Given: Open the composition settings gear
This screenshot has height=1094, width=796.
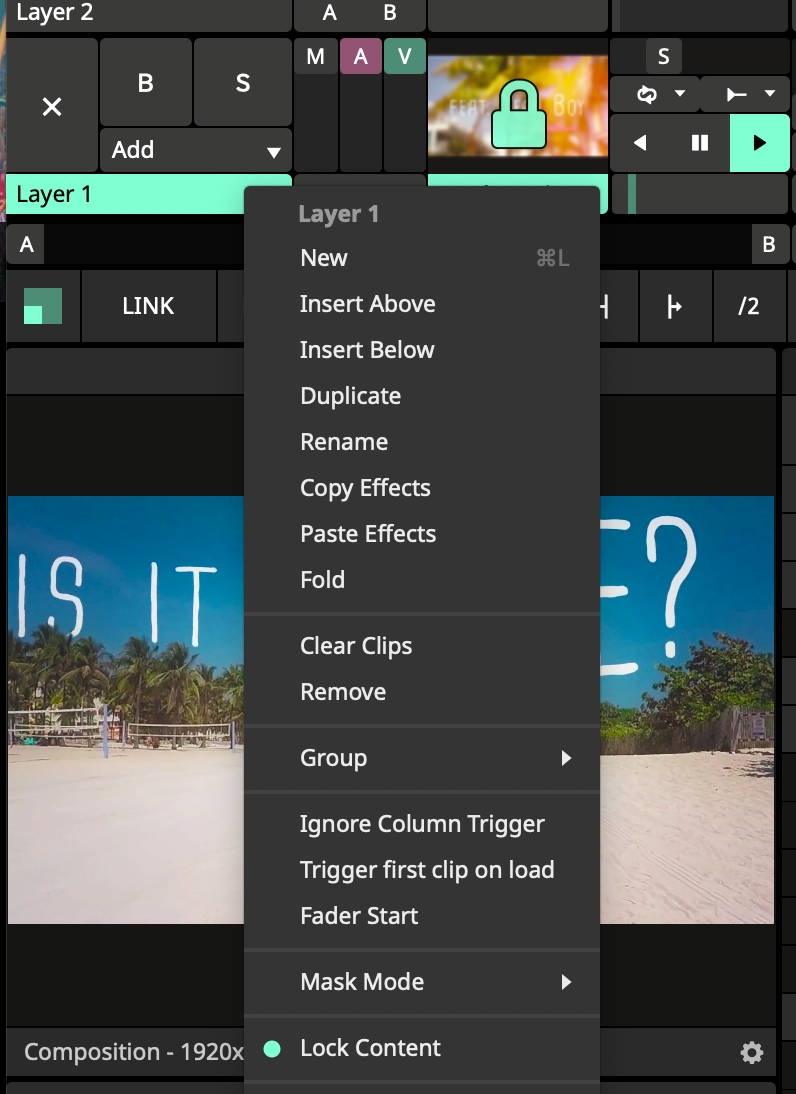Looking at the screenshot, I should (751, 1052).
